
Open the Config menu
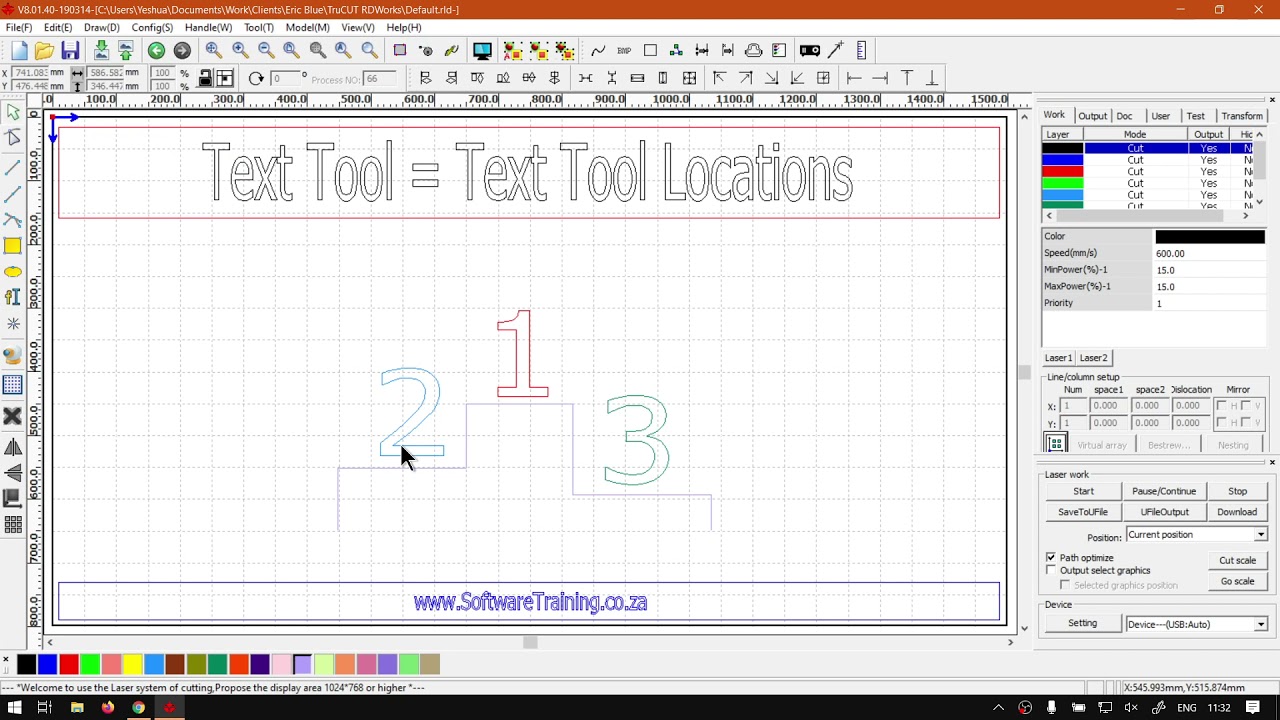click(152, 27)
